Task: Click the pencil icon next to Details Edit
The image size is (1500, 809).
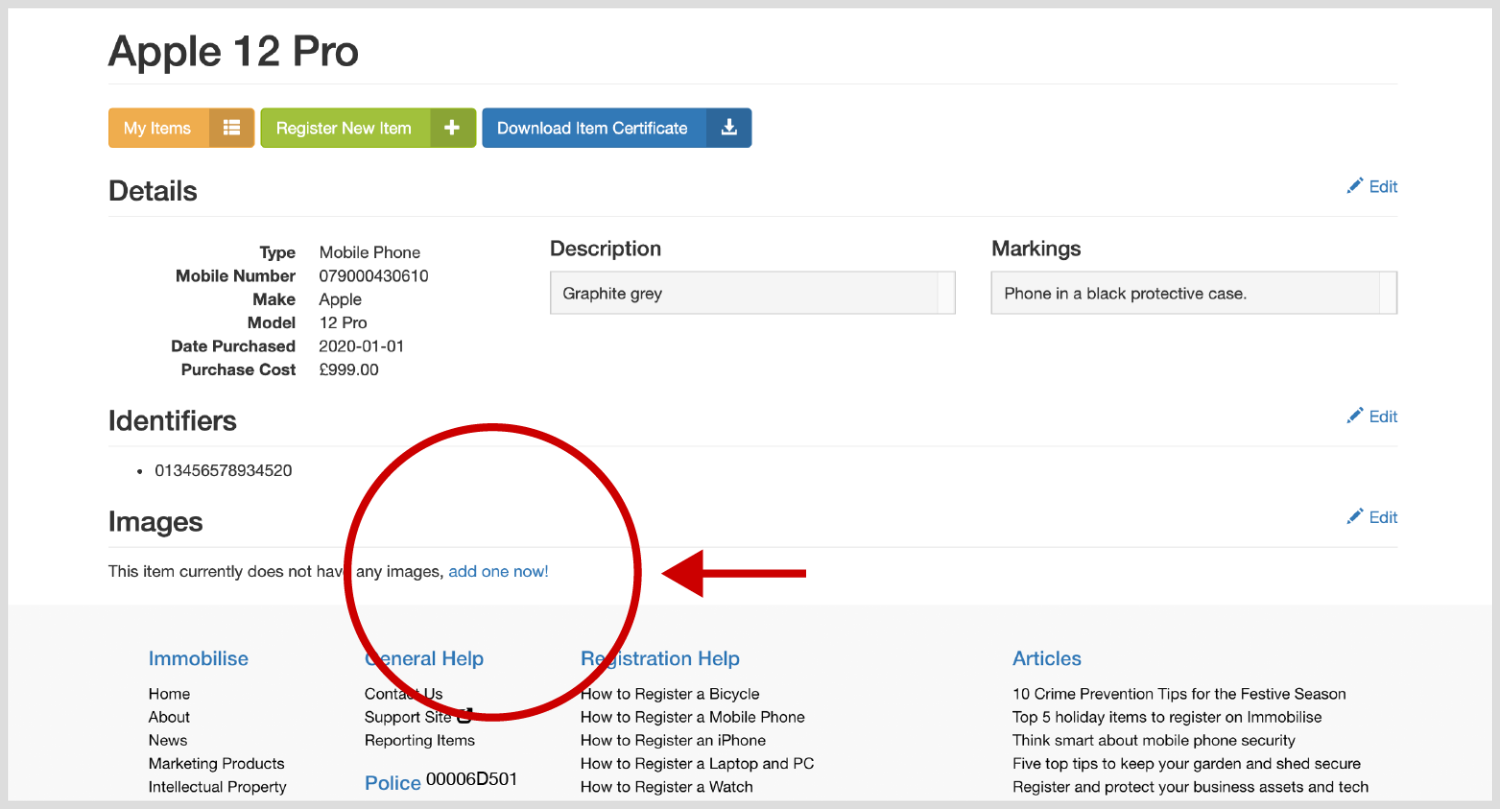Action: (x=1355, y=186)
